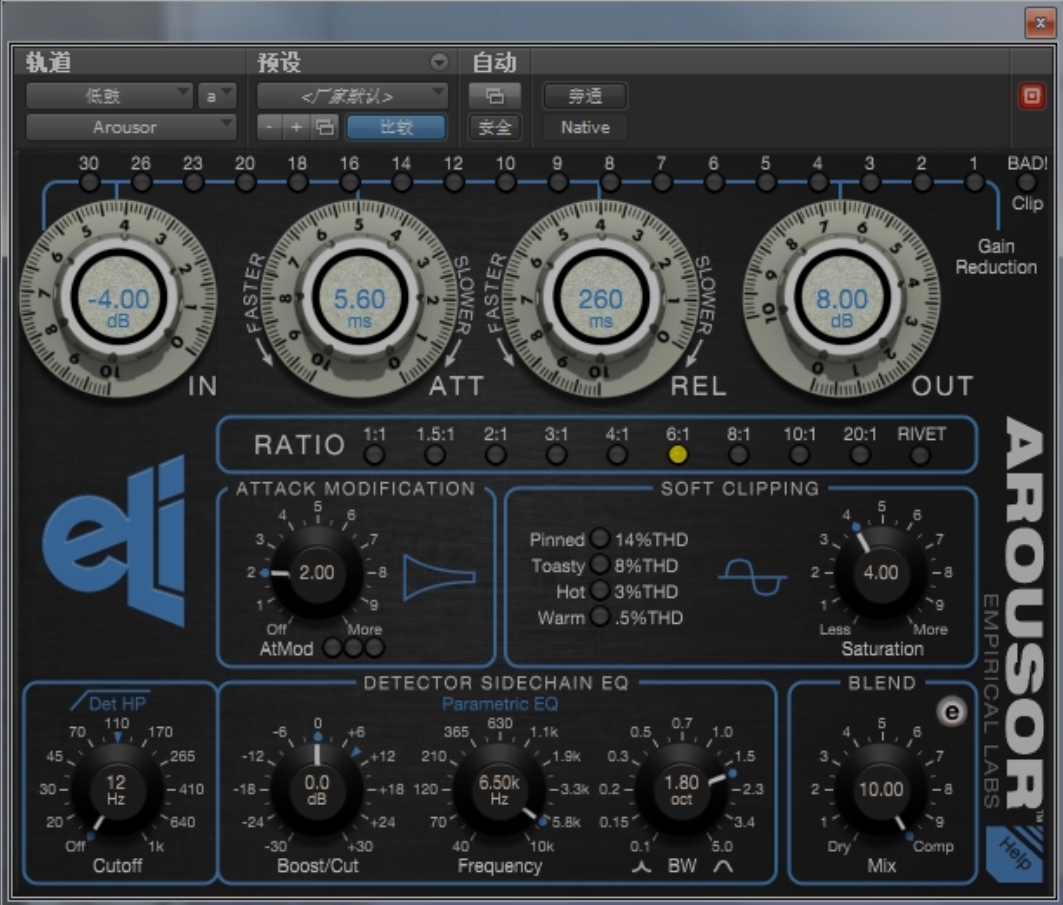Expand the Arousor plugin selector dropdown
Screen dimensions: 1063x905
pos(131,127)
